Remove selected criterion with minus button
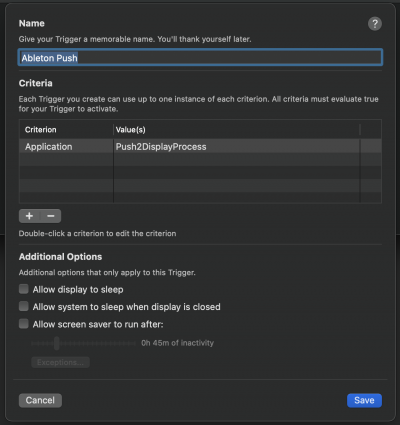 (x=51, y=216)
